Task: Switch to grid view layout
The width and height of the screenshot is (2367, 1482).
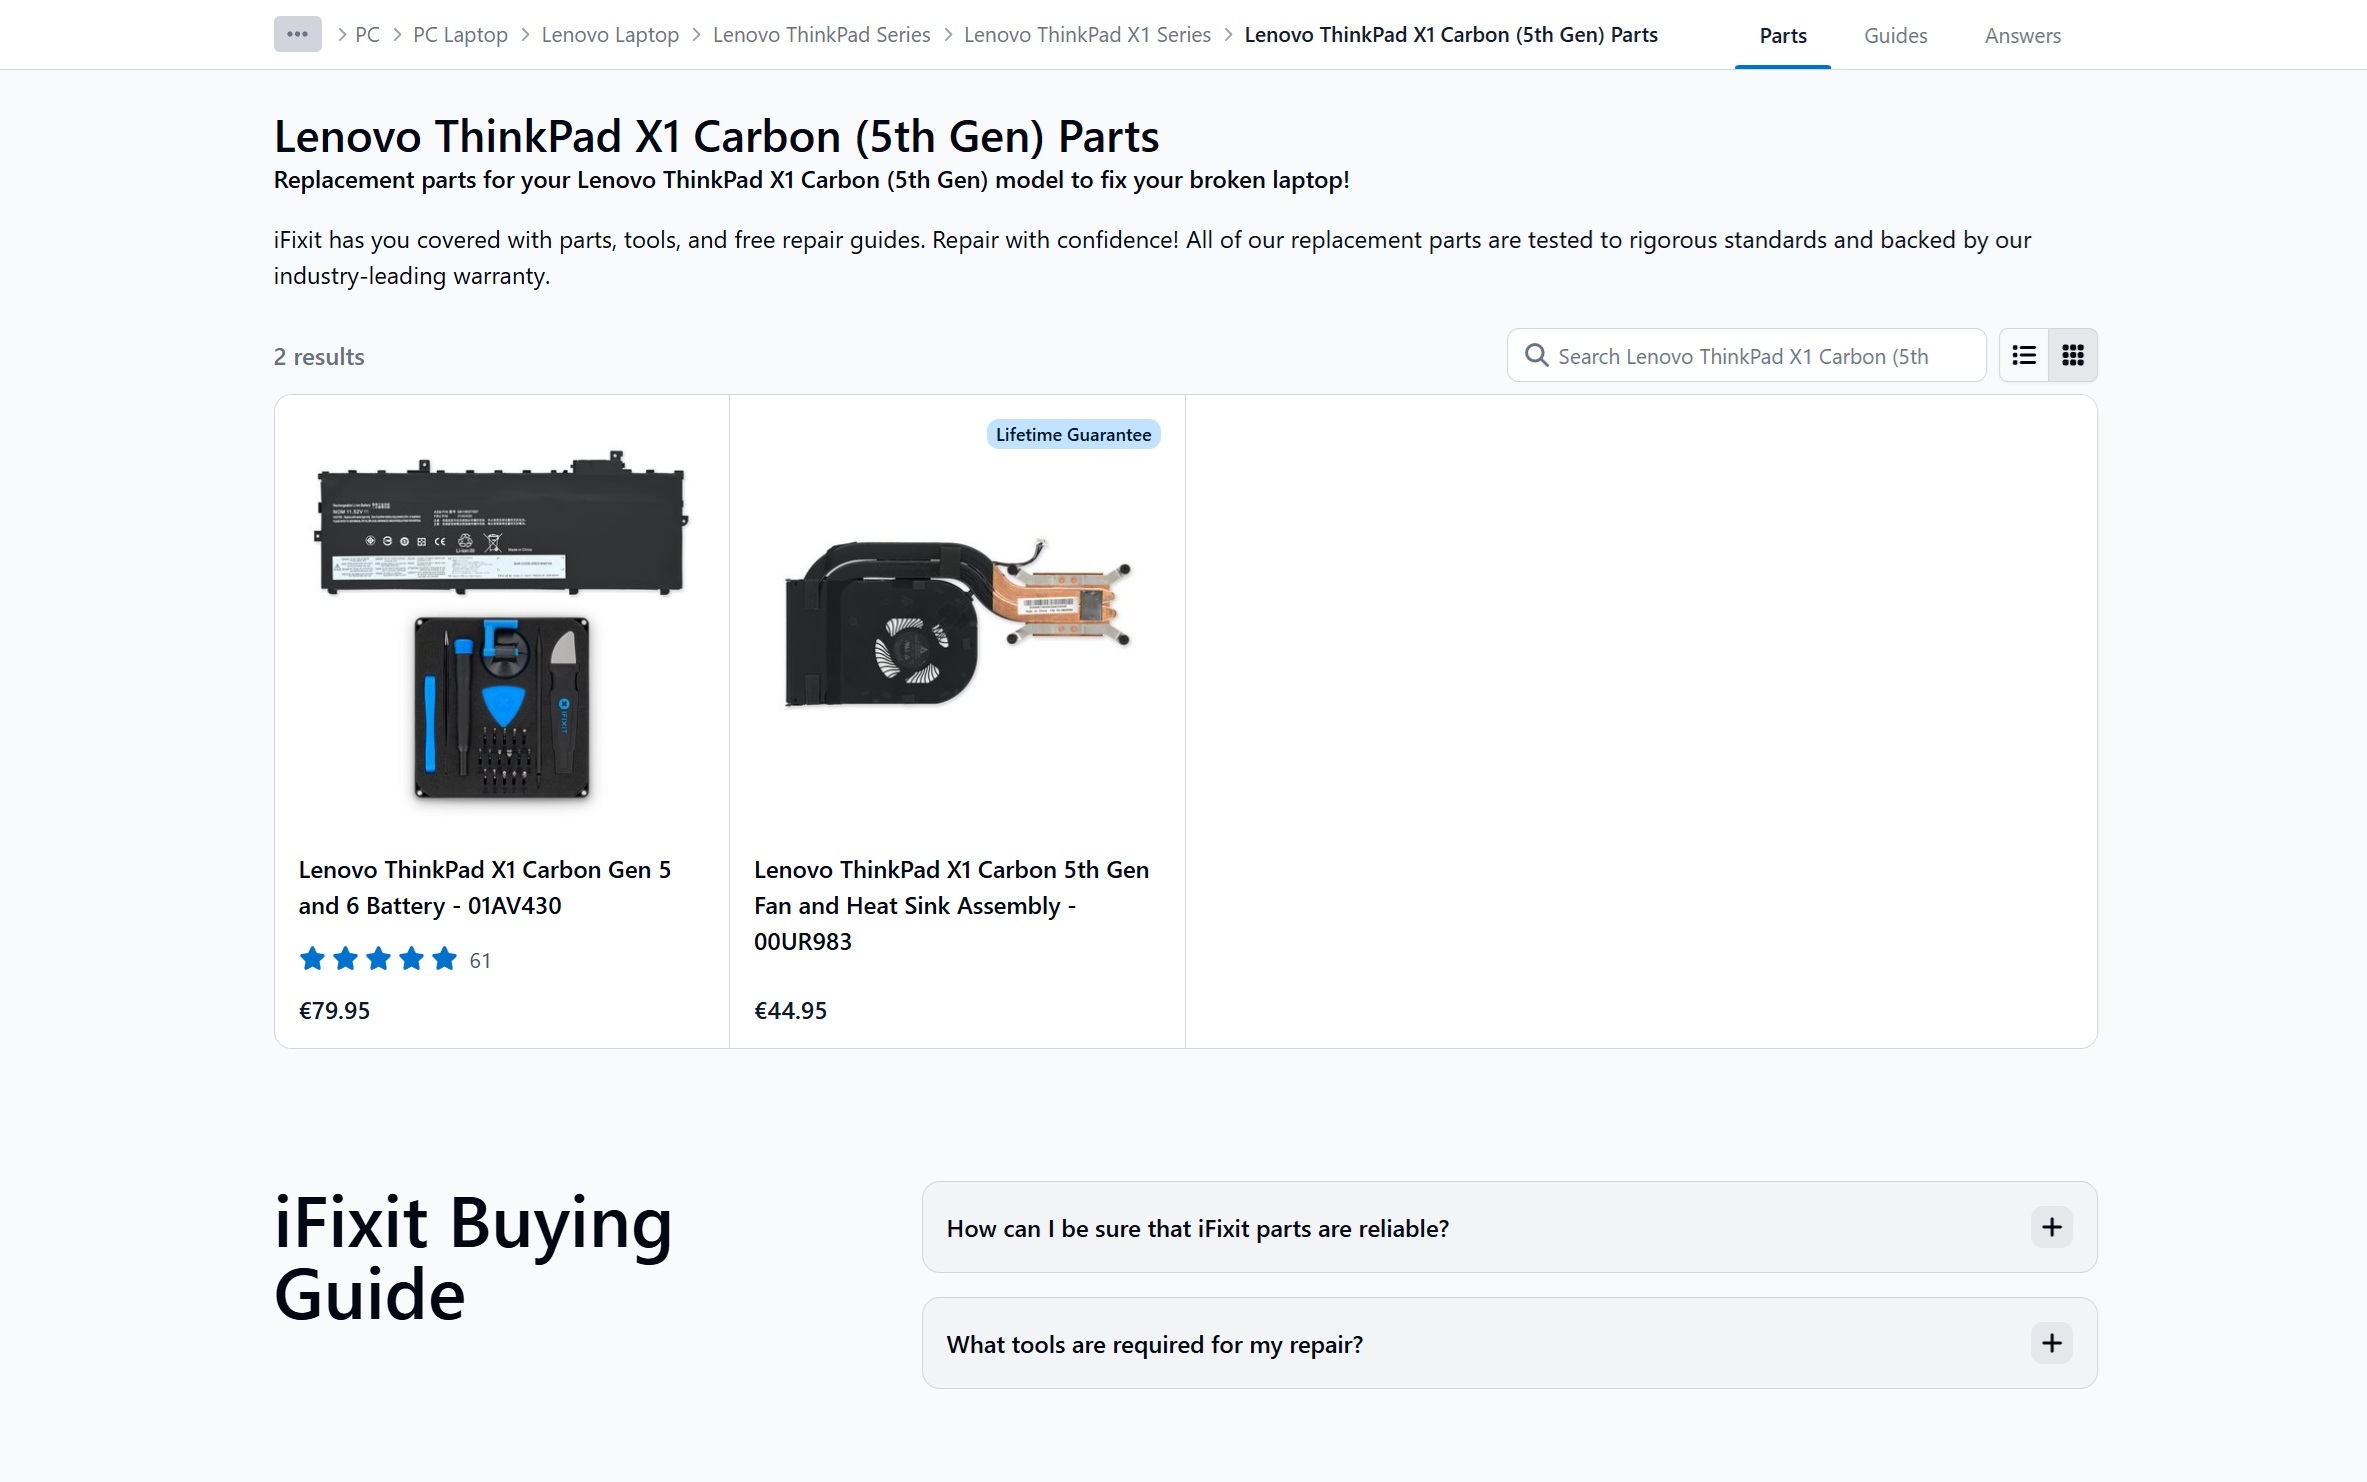Action: (x=2072, y=355)
